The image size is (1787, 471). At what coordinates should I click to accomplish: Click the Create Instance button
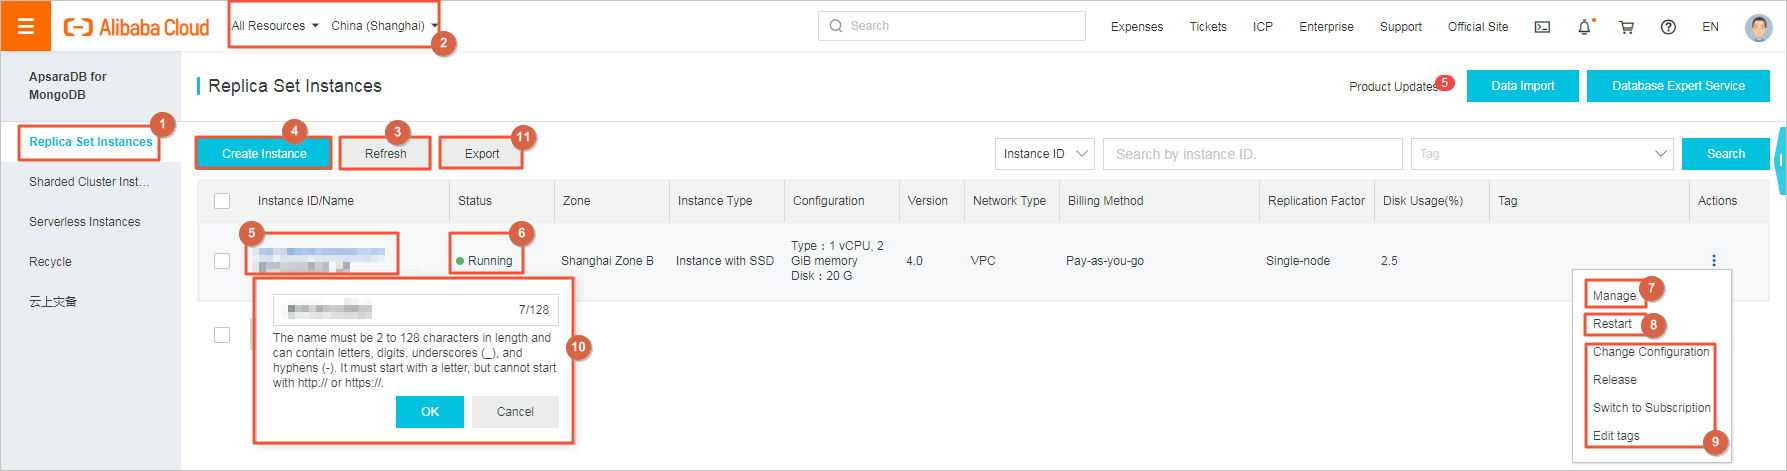pos(264,154)
